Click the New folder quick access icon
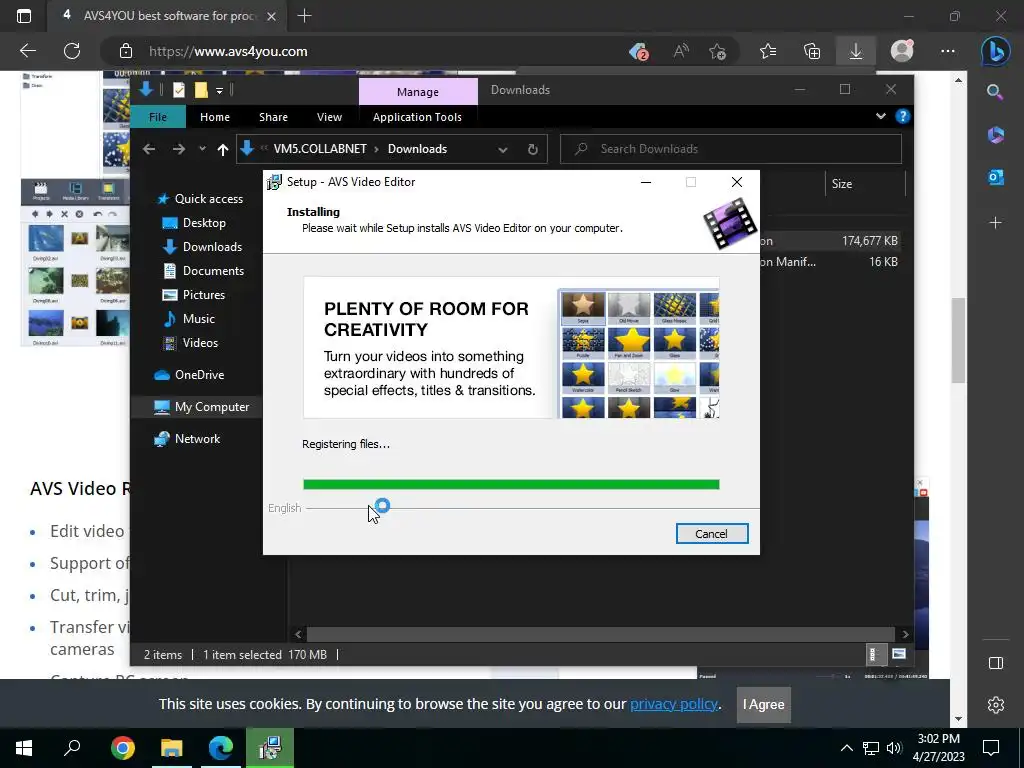This screenshot has height=768, width=1024. 201,90
